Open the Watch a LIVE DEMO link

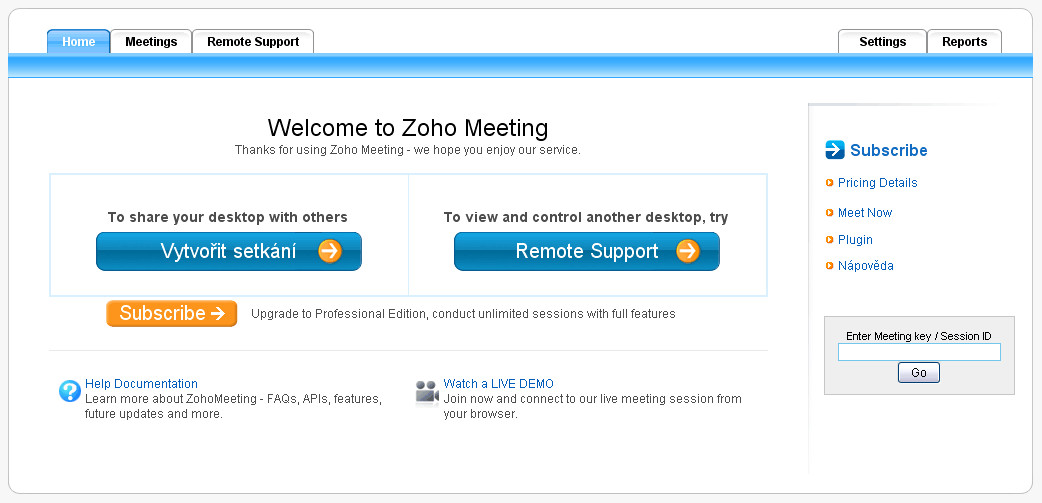pos(498,383)
